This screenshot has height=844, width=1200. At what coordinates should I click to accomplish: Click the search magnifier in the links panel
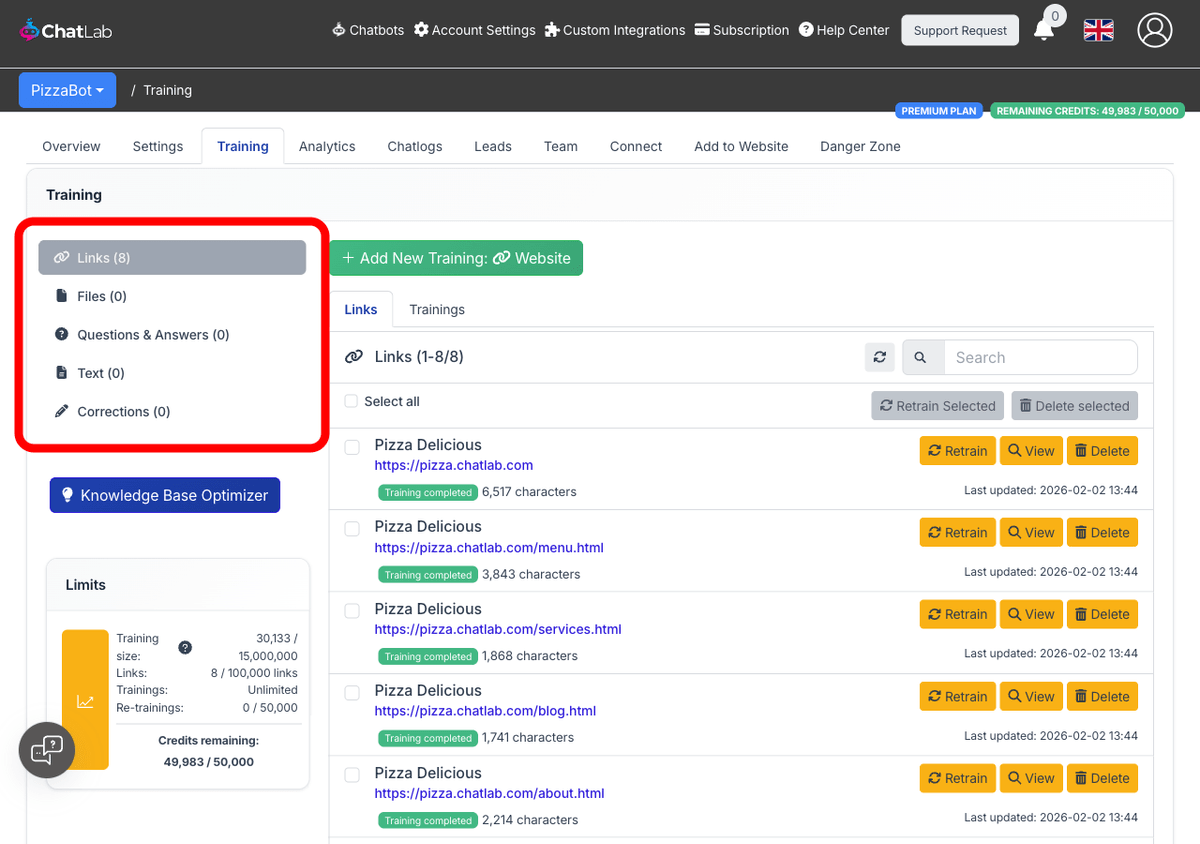point(922,357)
